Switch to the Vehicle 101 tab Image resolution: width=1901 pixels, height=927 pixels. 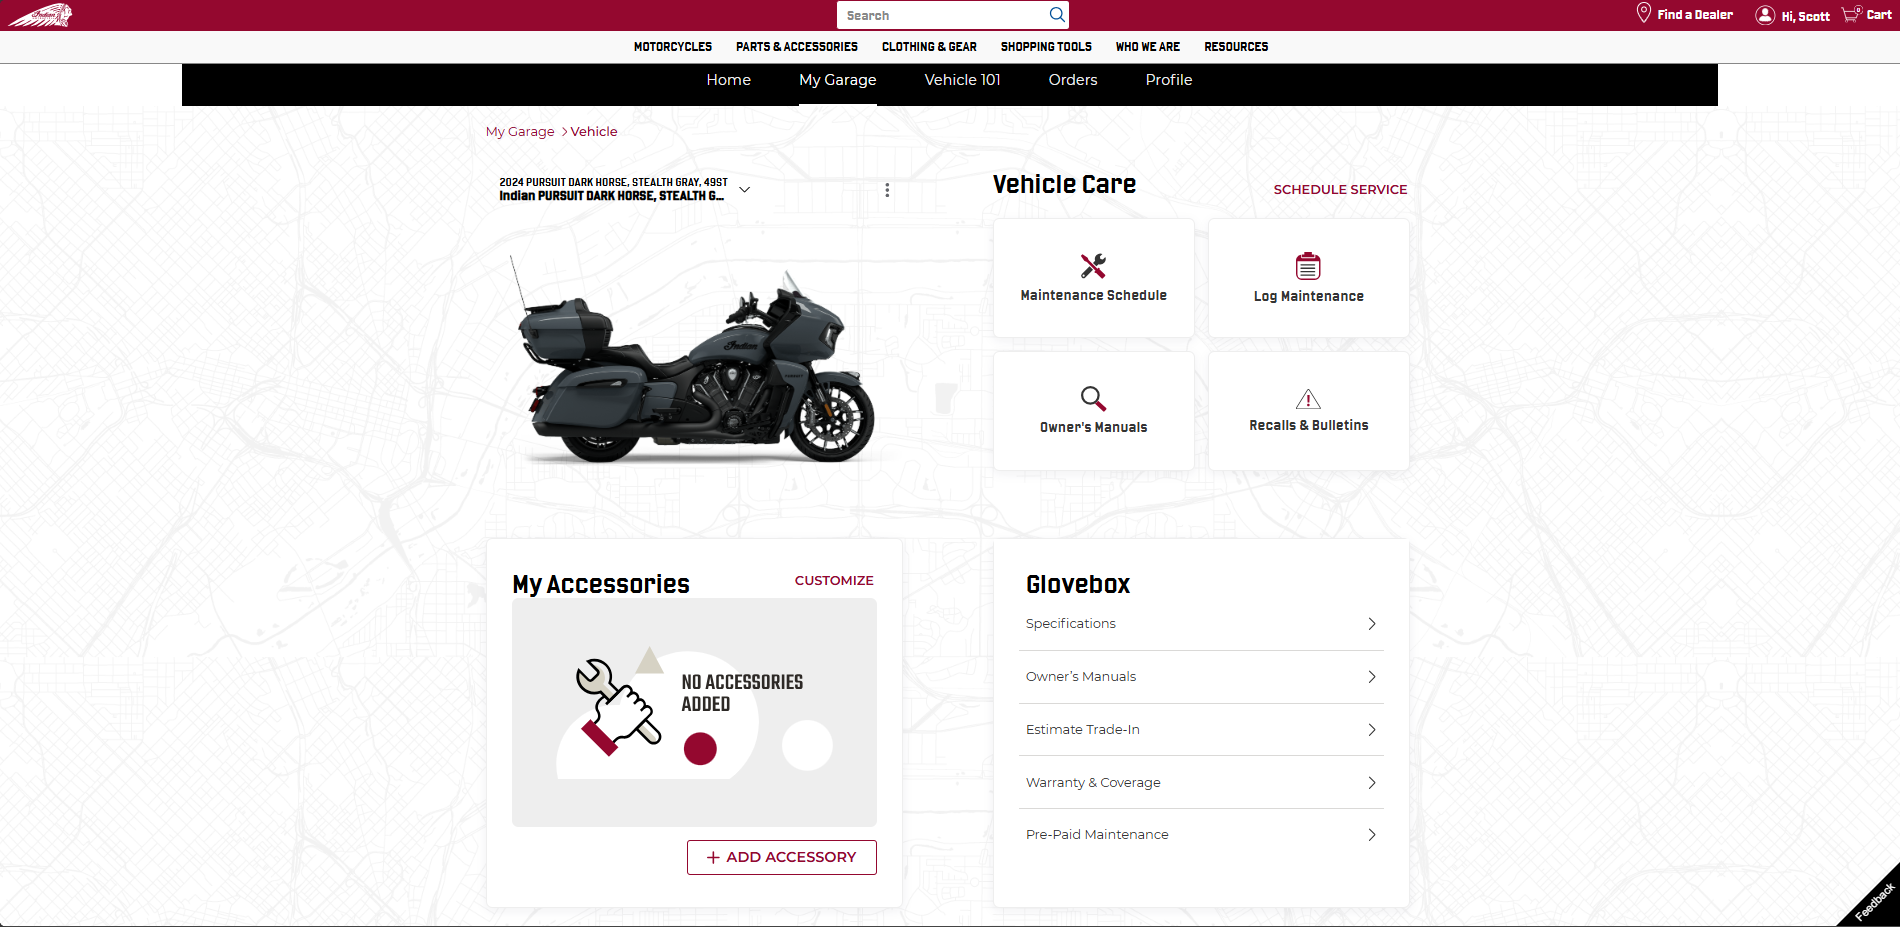pos(962,80)
